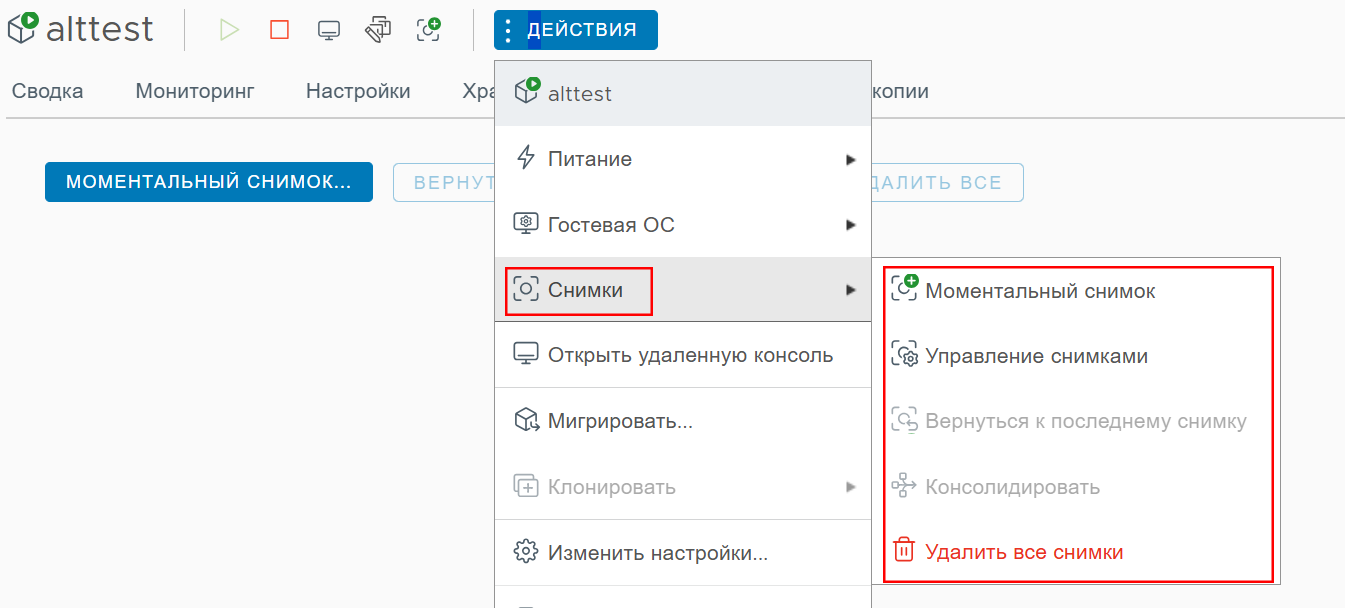This screenshot has height=608, width=1345.
Task: Click the green Power On play icon
Action: pos(229,30)
